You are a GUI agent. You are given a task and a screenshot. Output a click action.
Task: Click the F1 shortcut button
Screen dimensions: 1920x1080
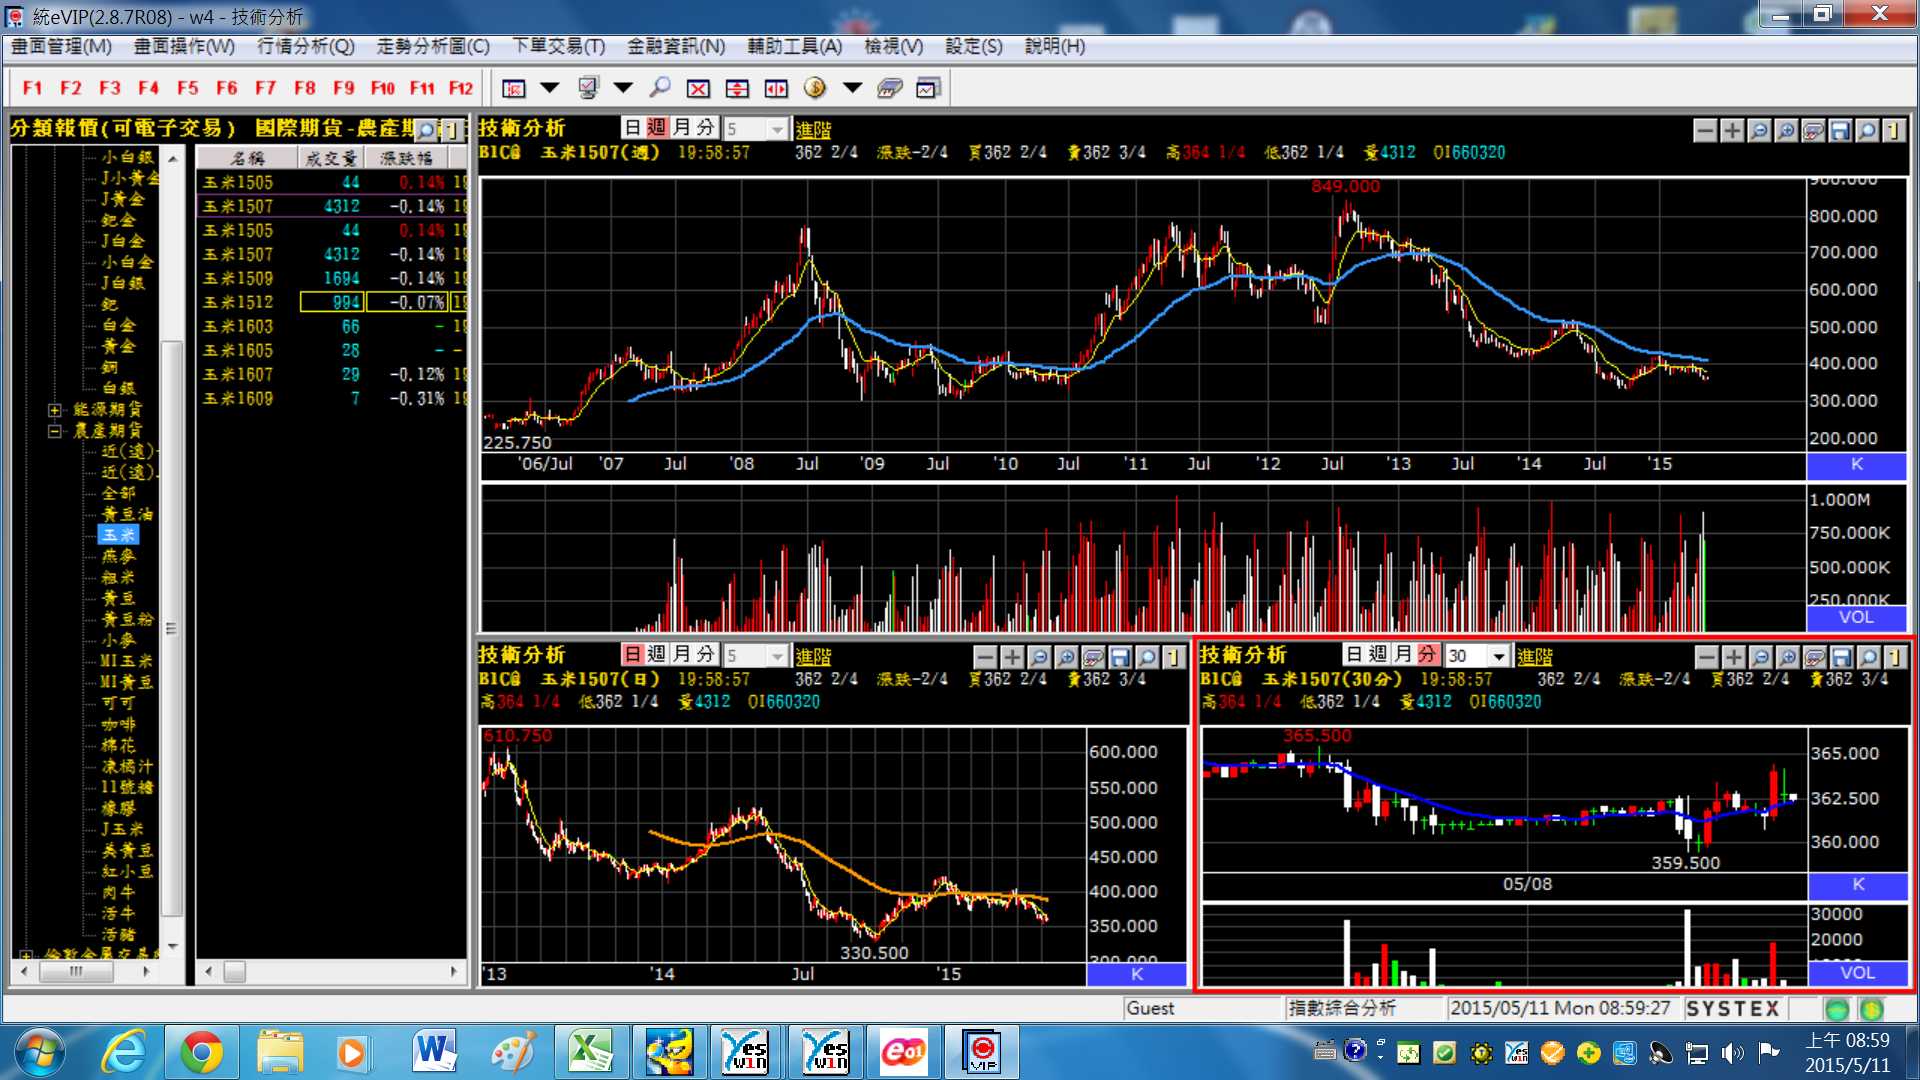32,88
